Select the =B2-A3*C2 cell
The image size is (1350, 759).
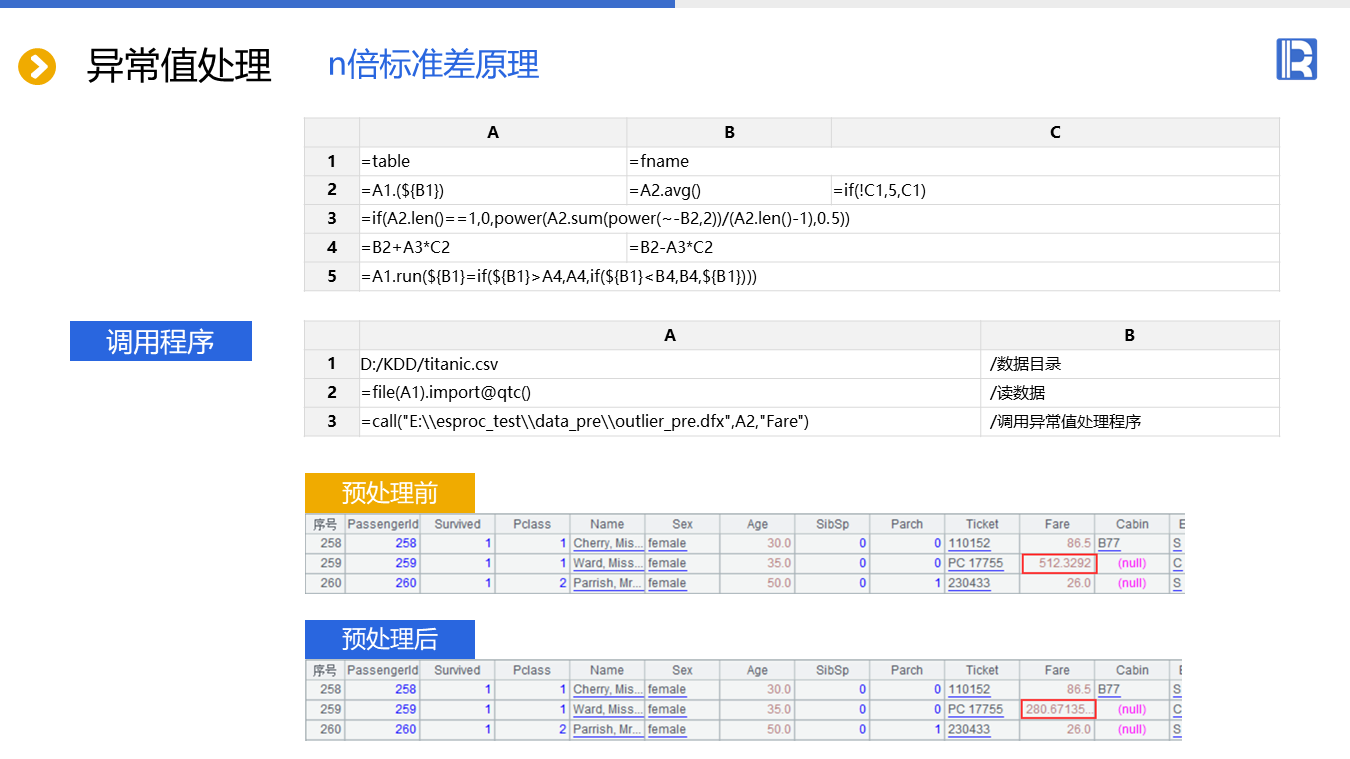[728, 247]
